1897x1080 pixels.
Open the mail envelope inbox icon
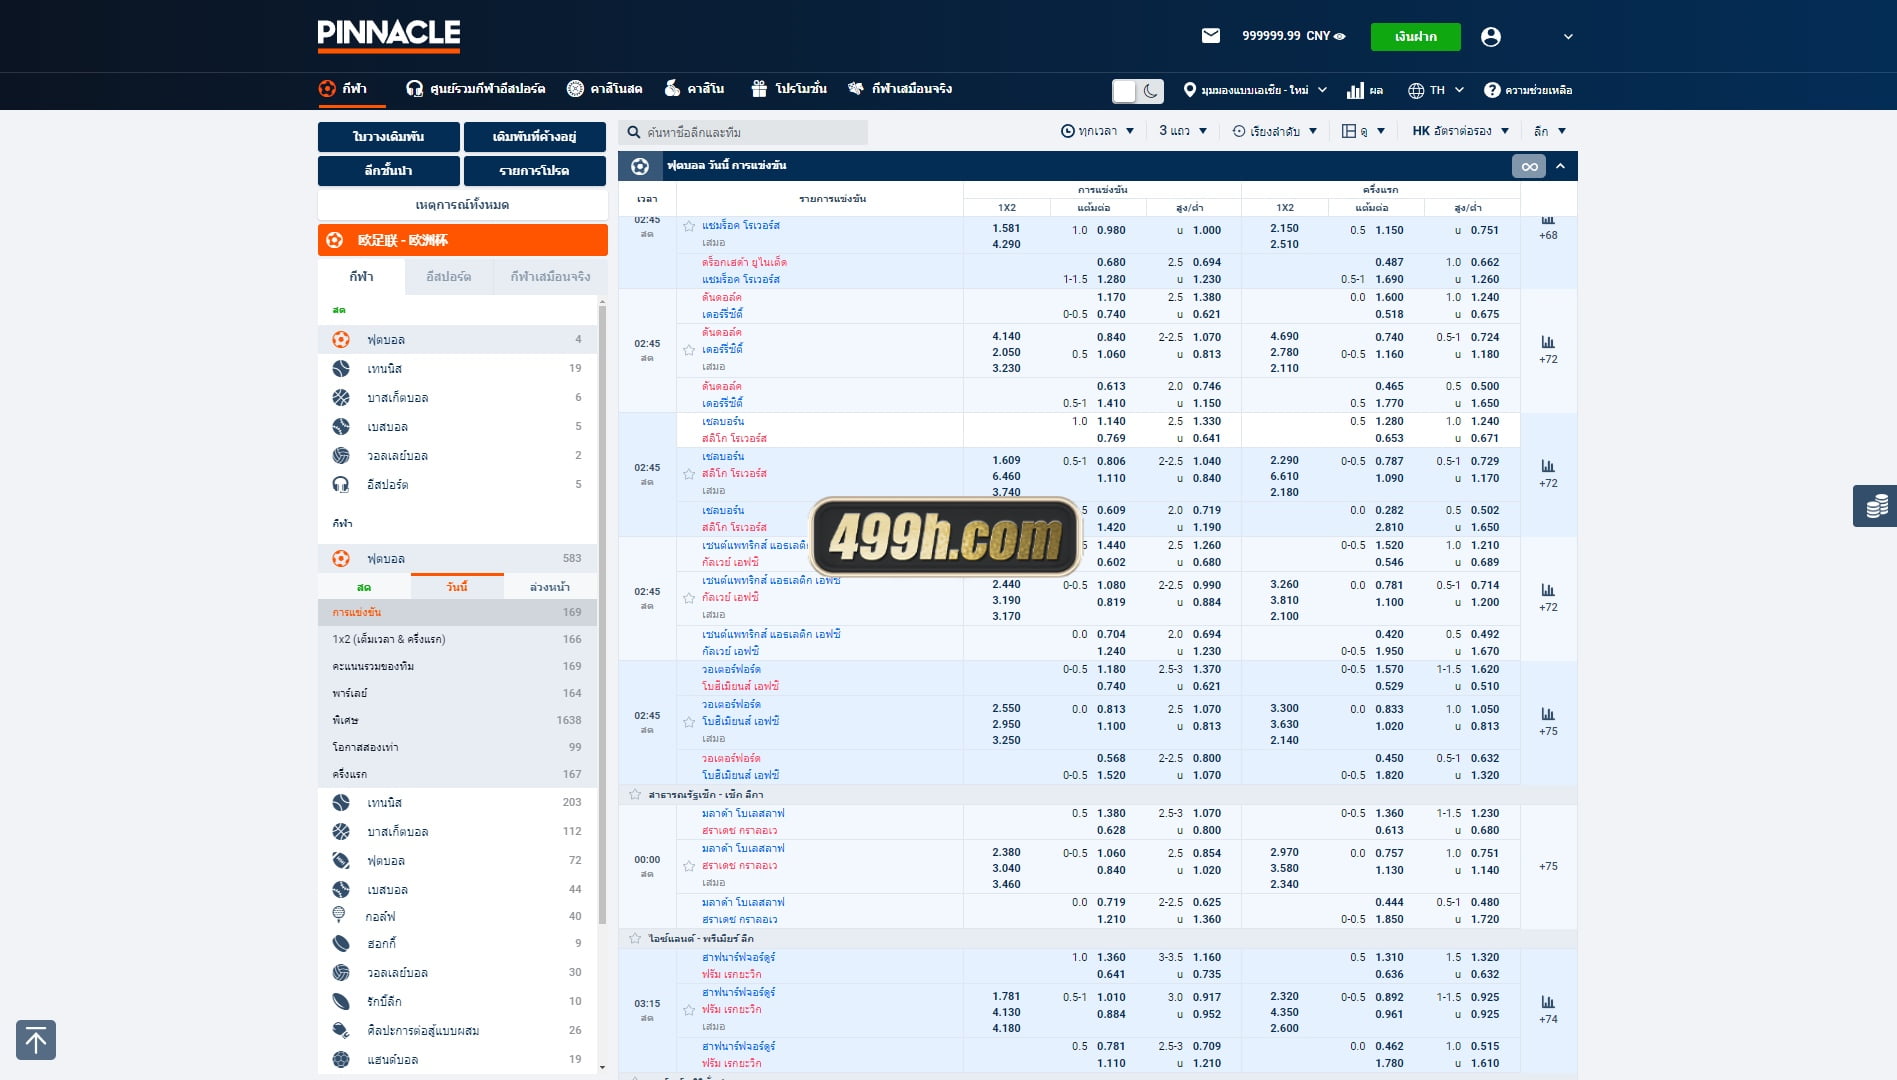pos(1210,36)
